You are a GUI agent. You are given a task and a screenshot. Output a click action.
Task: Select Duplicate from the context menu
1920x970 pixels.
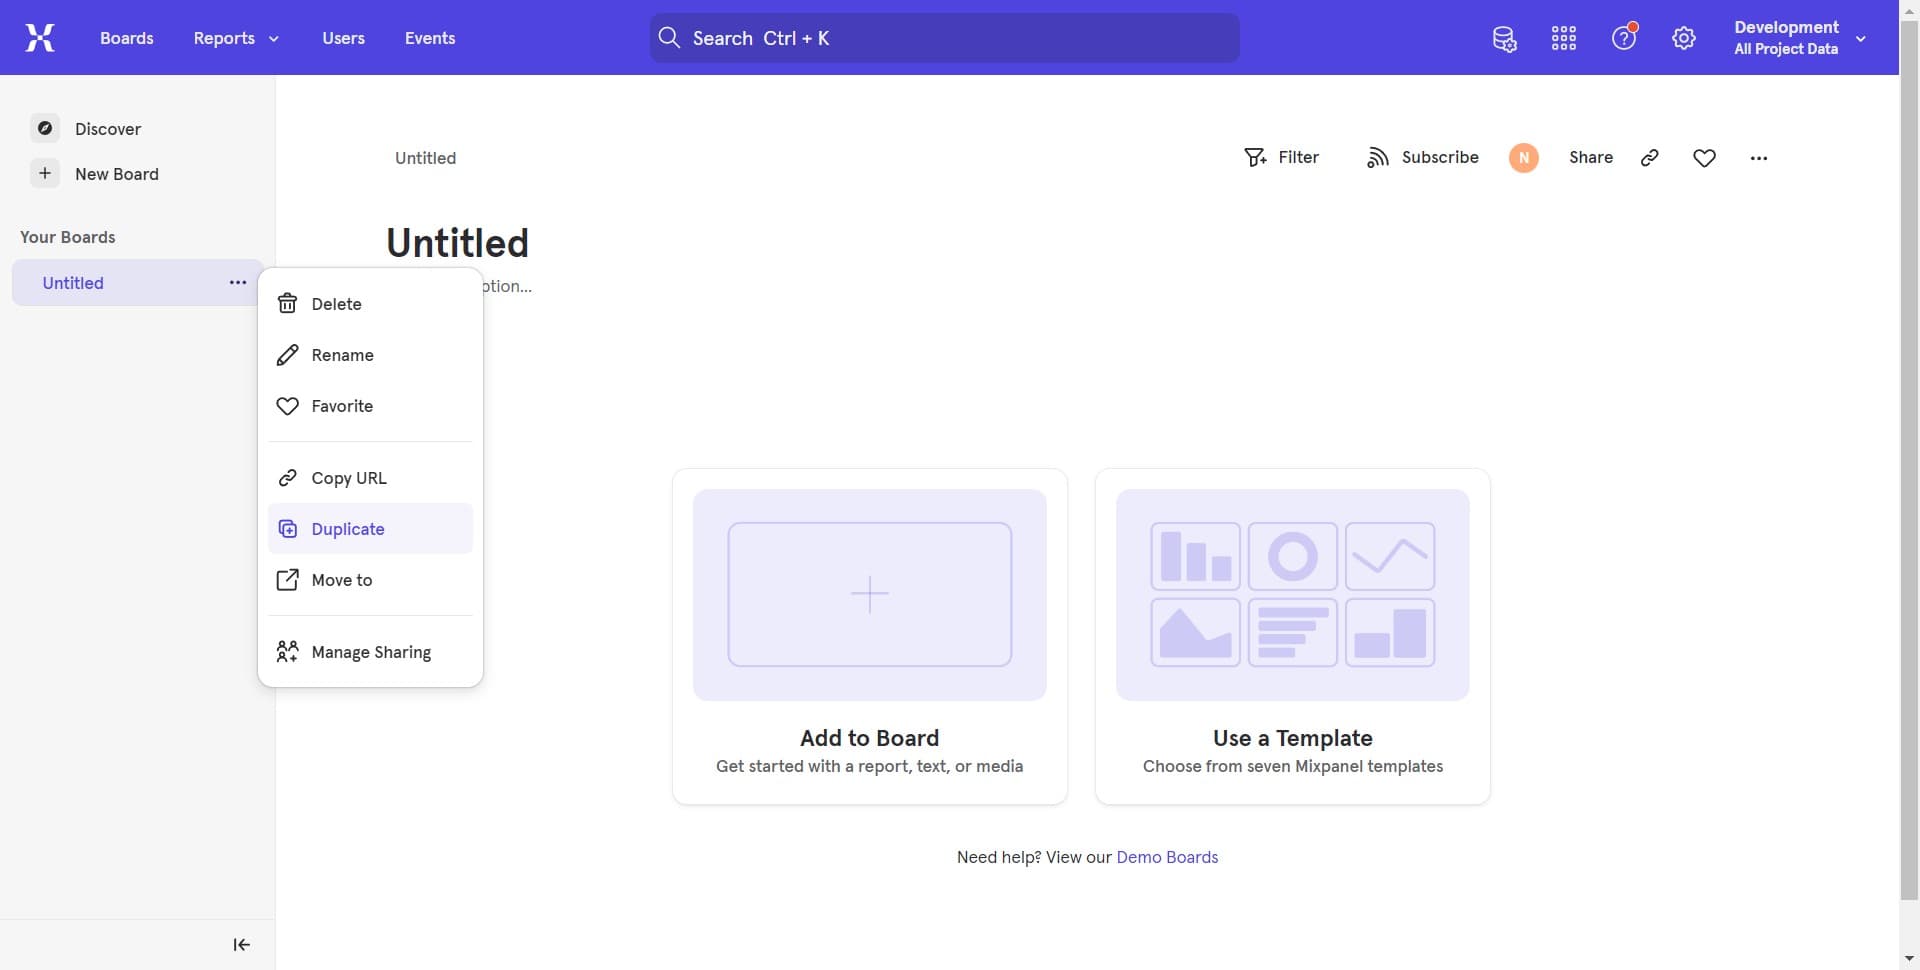(348, 529)
